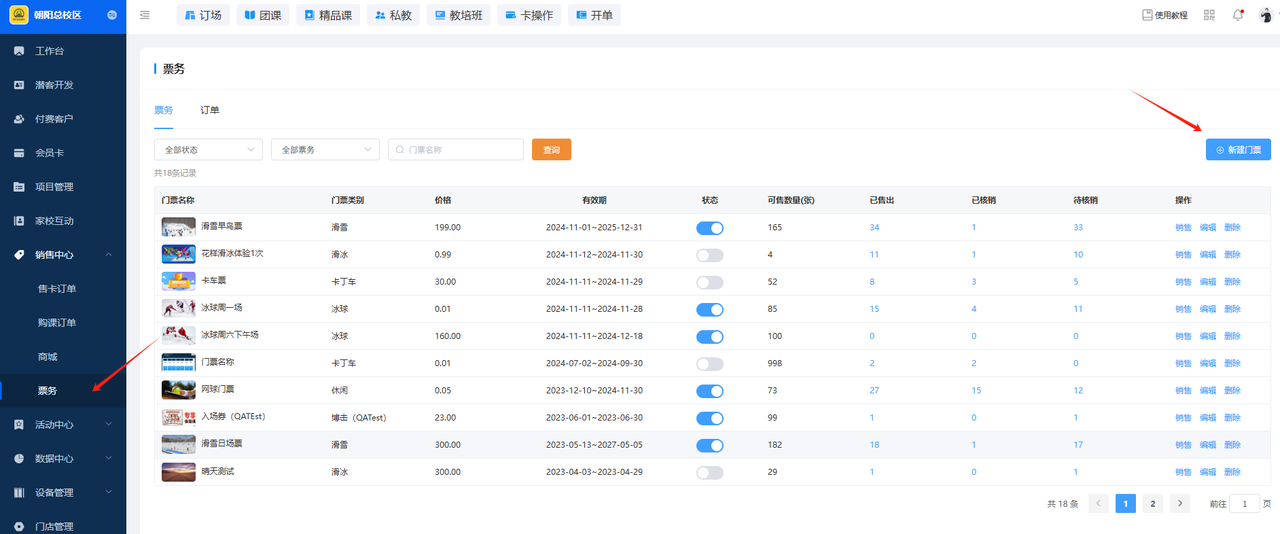Open the user avatar menu
Viewport: 1280px width, 534px height.
click(x=1265, y=15)
